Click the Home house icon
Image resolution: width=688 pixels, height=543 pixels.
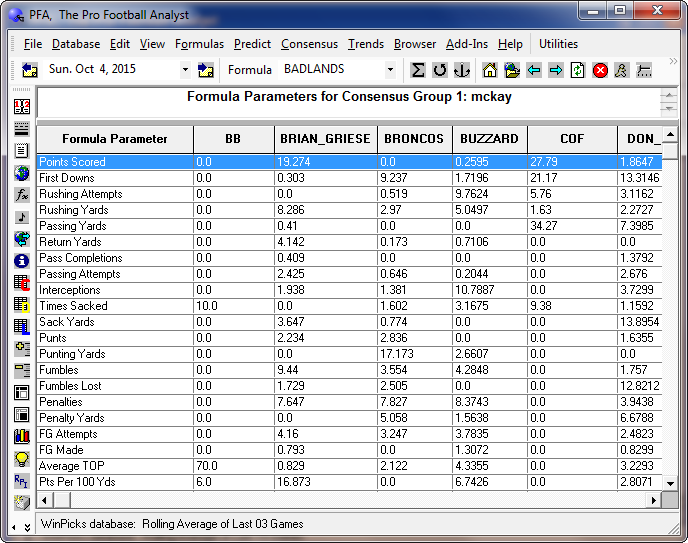click(x=490, y=70)
